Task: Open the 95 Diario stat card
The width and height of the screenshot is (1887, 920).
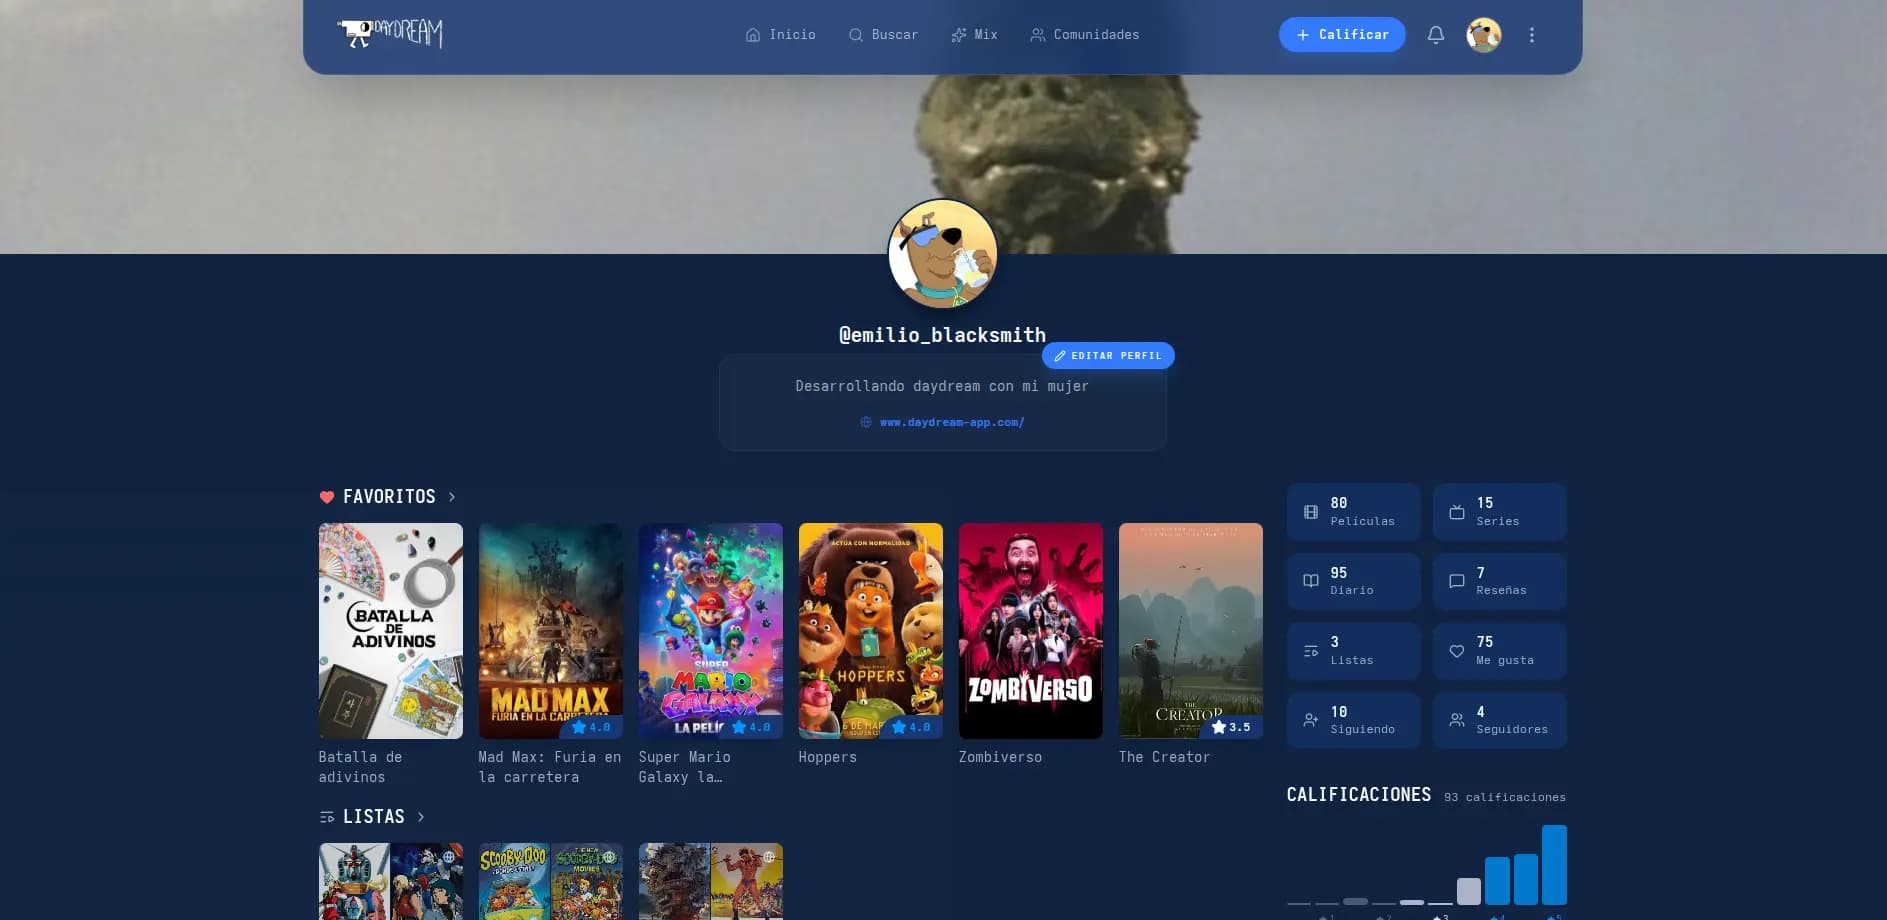Action: coord(1354,581)
